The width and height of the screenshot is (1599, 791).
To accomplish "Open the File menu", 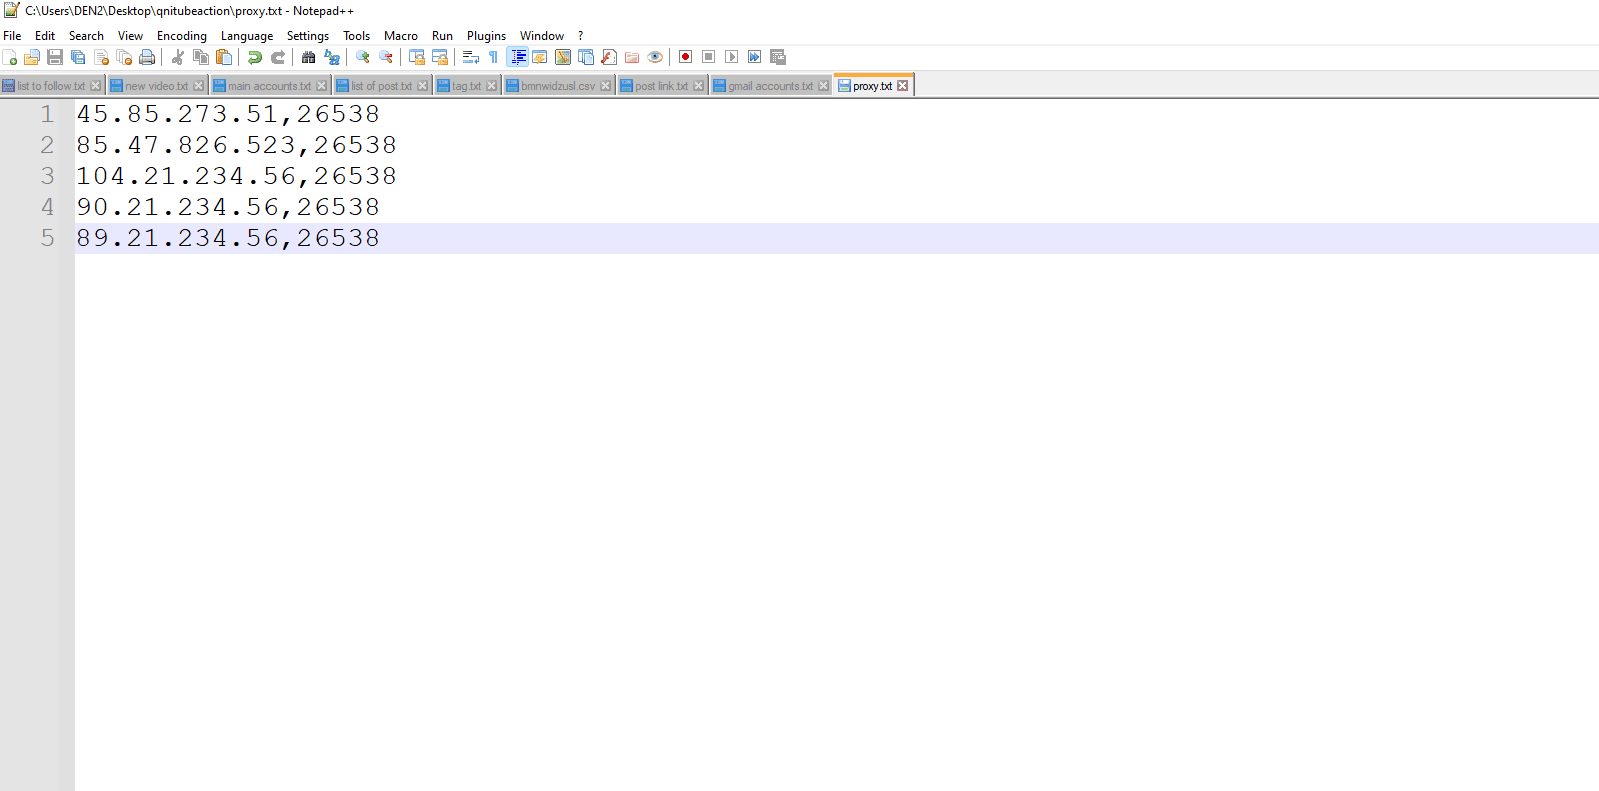I will [x=12, y=36].
